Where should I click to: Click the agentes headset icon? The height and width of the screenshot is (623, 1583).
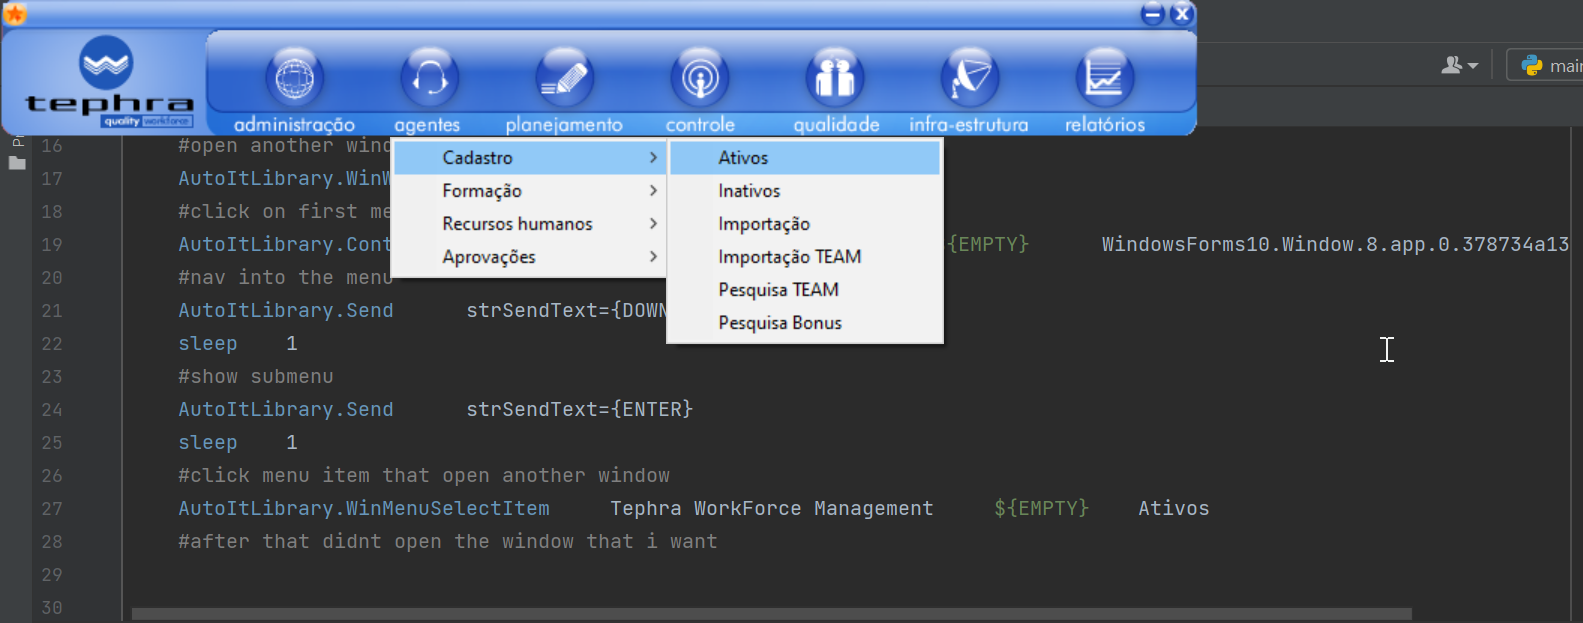pyautogui.click(x=429, y=78)
